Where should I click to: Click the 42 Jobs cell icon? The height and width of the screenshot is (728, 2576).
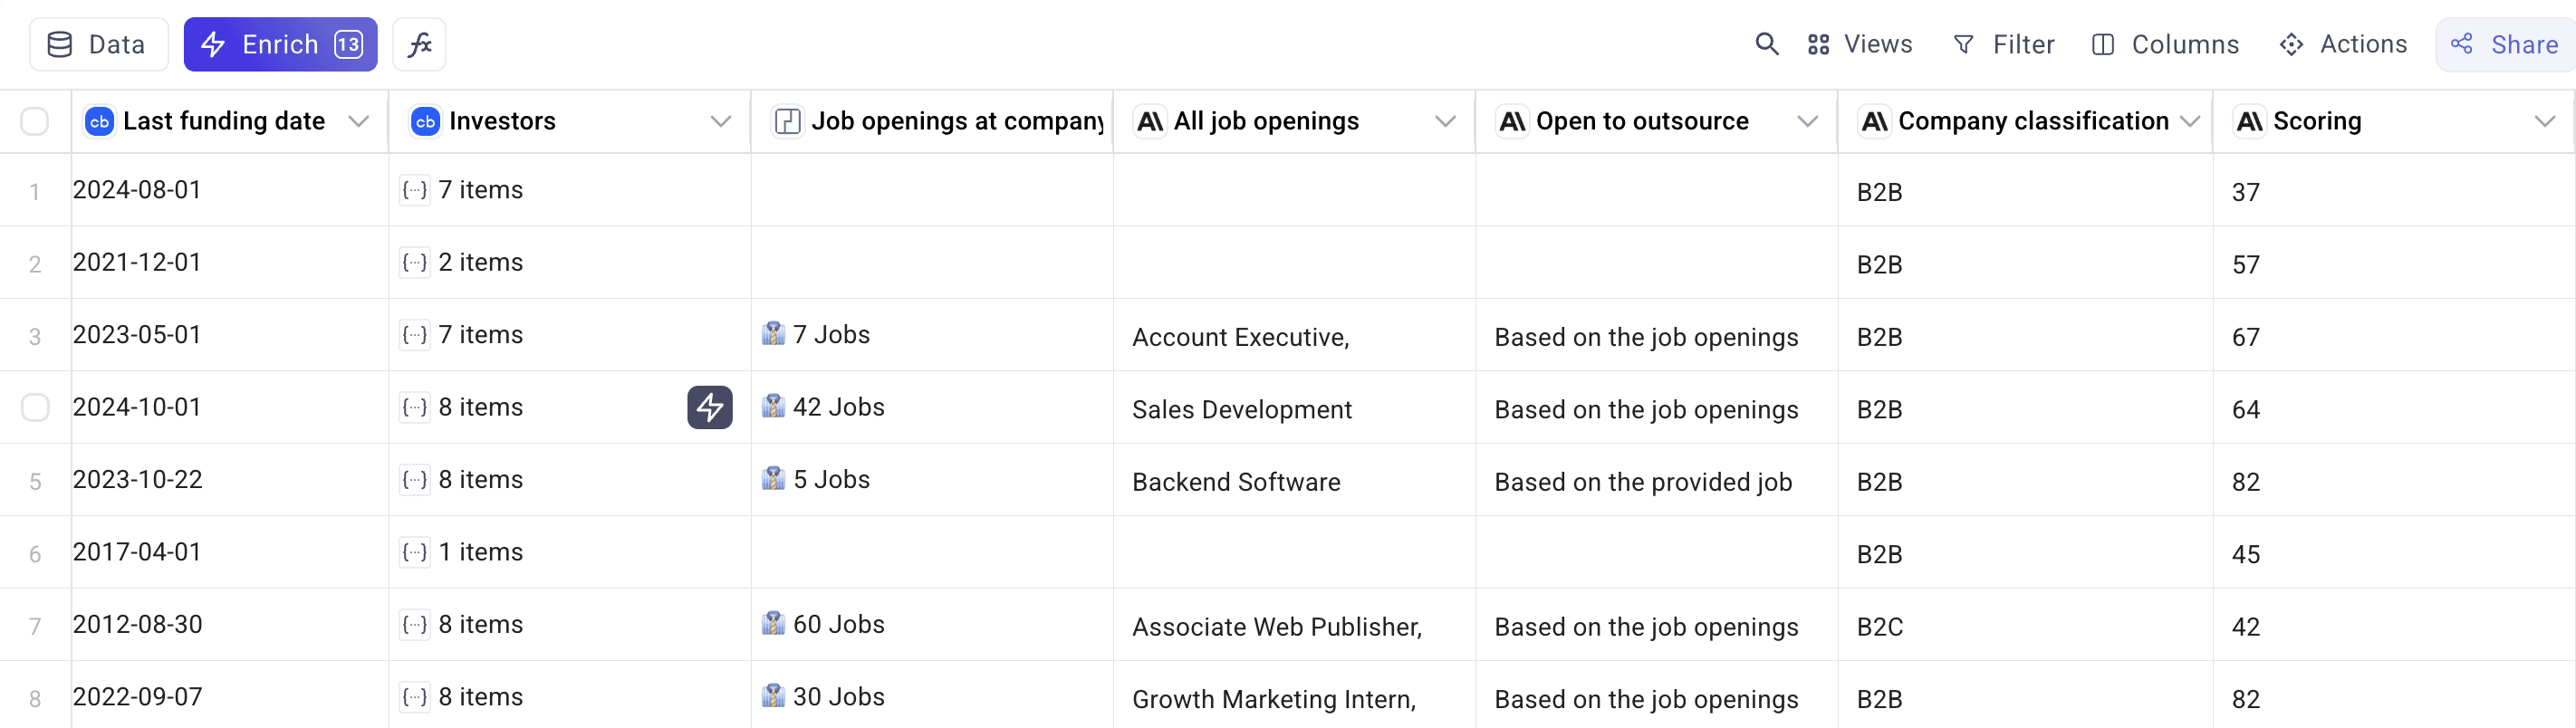tap(773, 406)
